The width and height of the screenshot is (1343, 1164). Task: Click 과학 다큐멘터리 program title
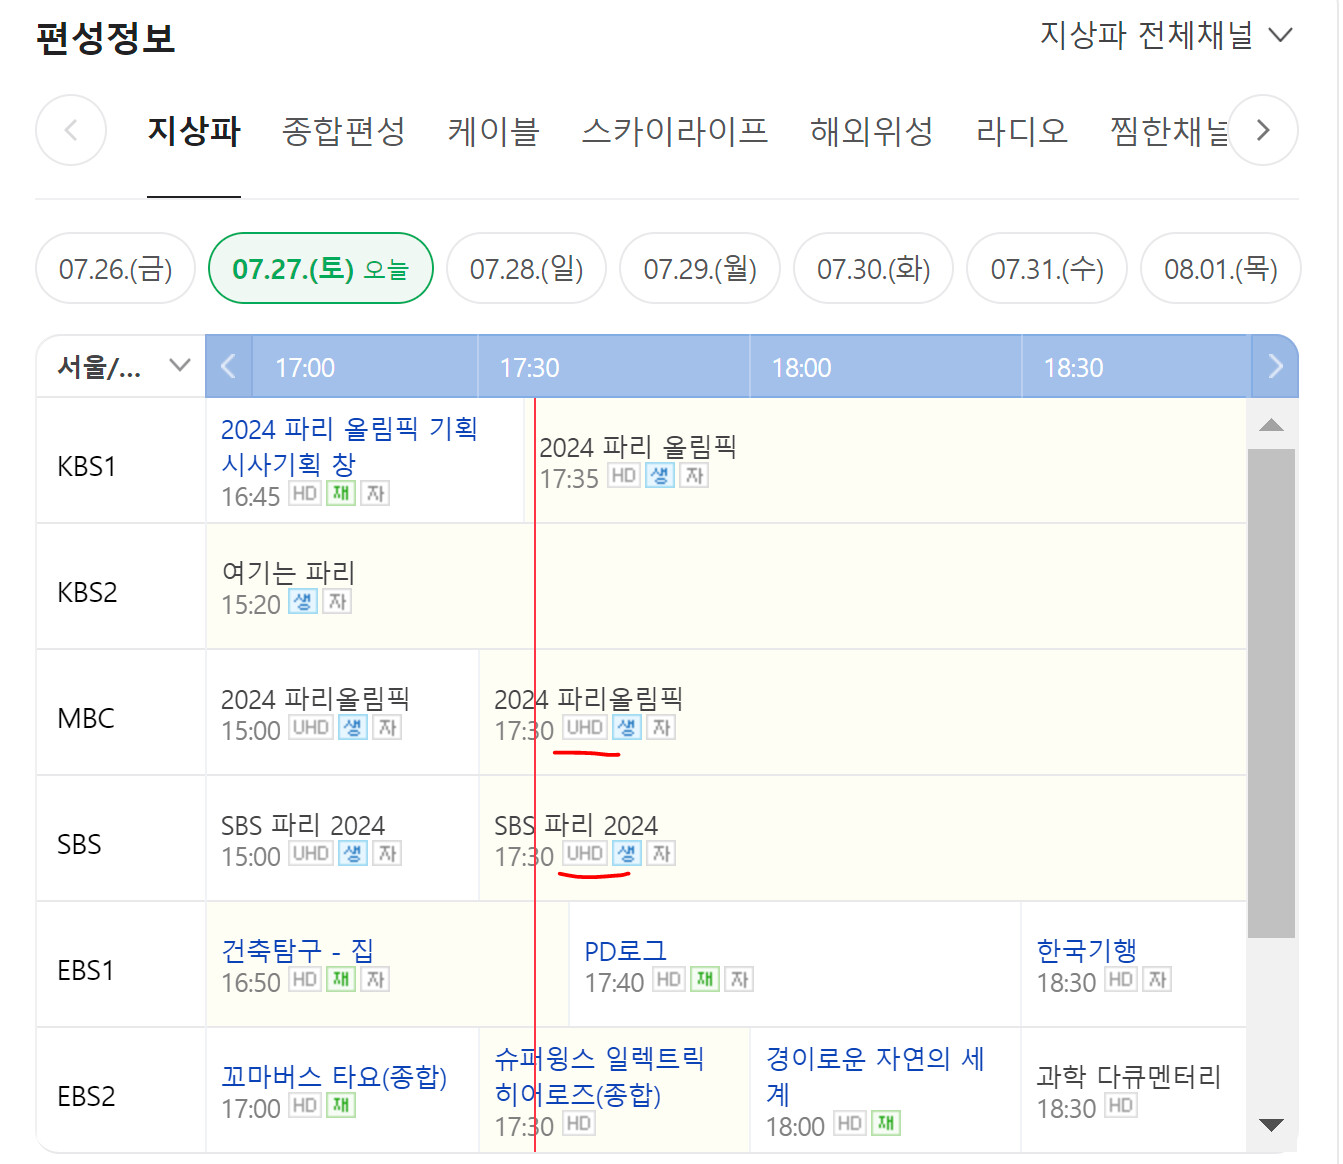(x=1129, y=1076)
